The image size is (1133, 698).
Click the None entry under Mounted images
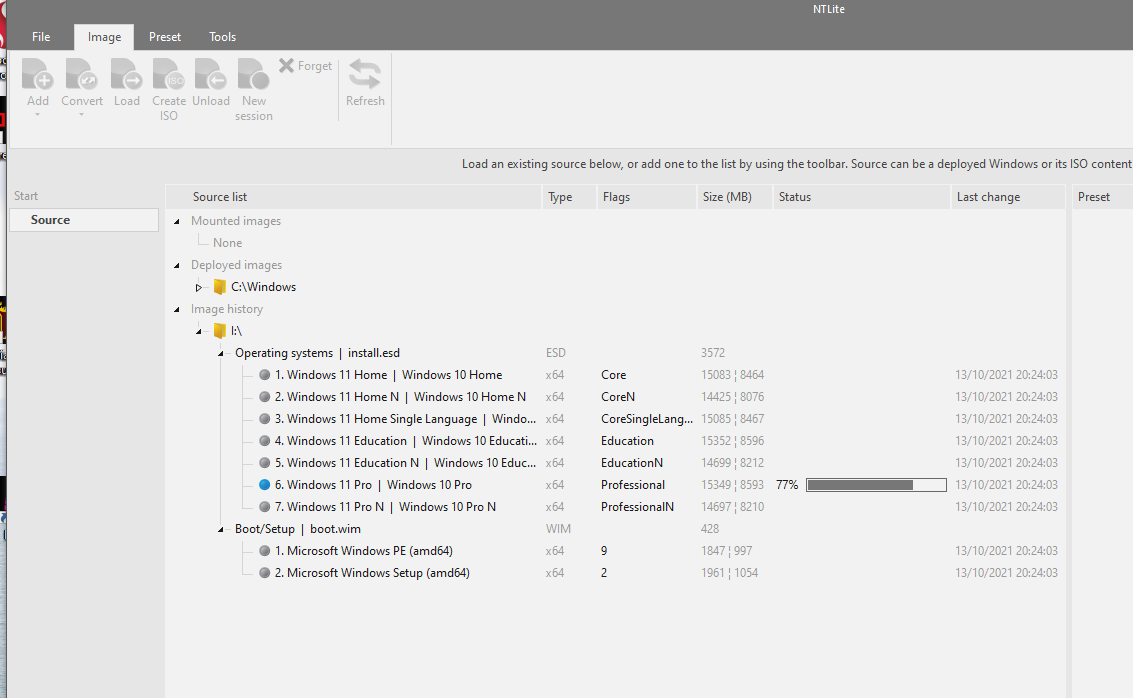click(228, 243)
